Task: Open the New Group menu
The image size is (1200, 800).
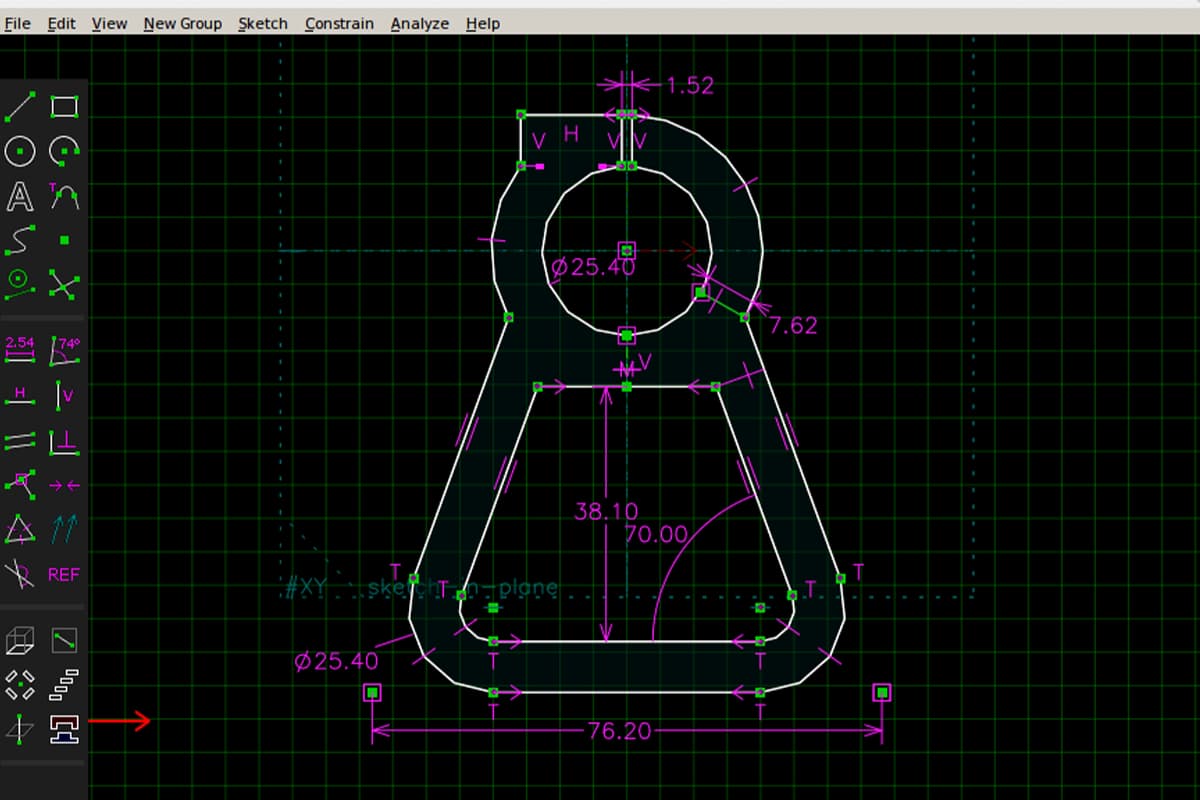Action: tap(182, 23)
